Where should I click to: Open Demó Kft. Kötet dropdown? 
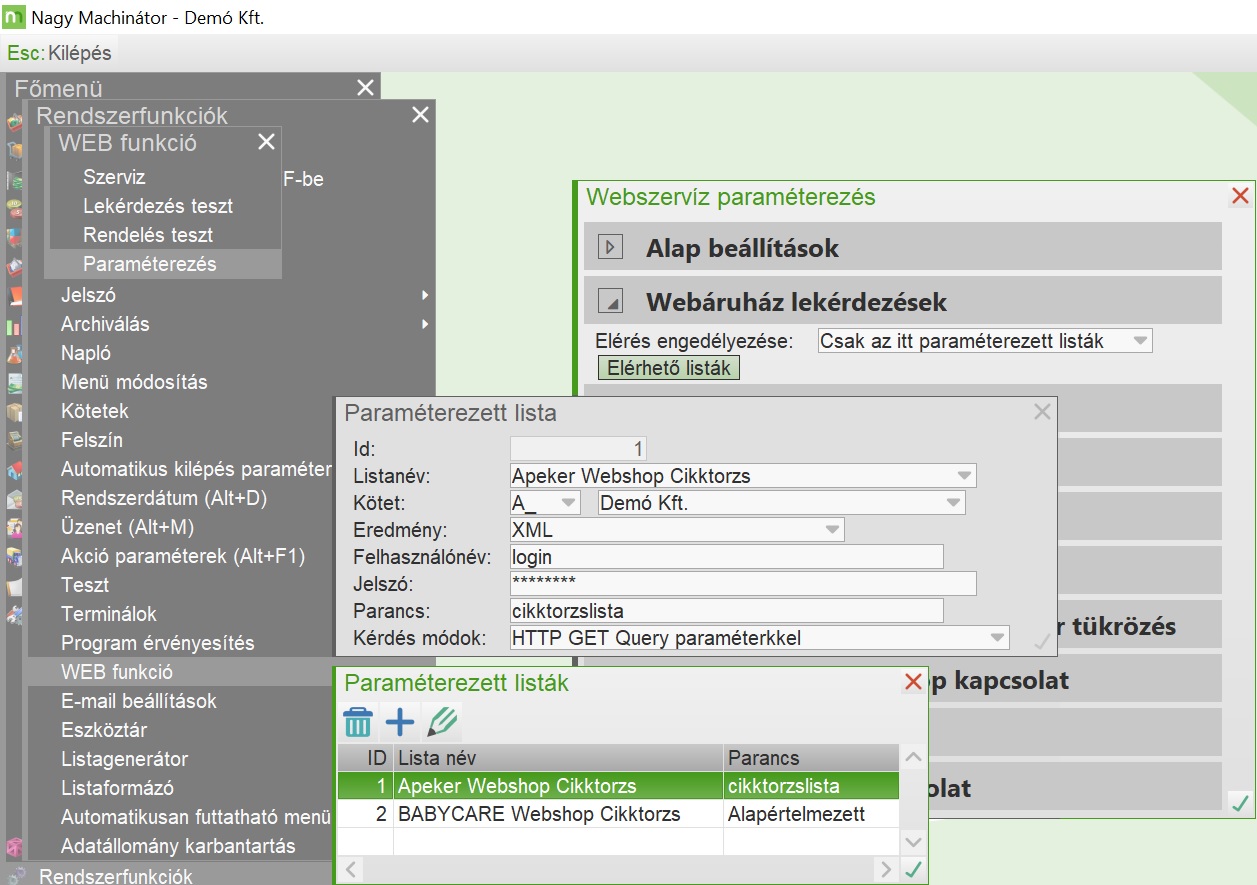tap(953, 503)
